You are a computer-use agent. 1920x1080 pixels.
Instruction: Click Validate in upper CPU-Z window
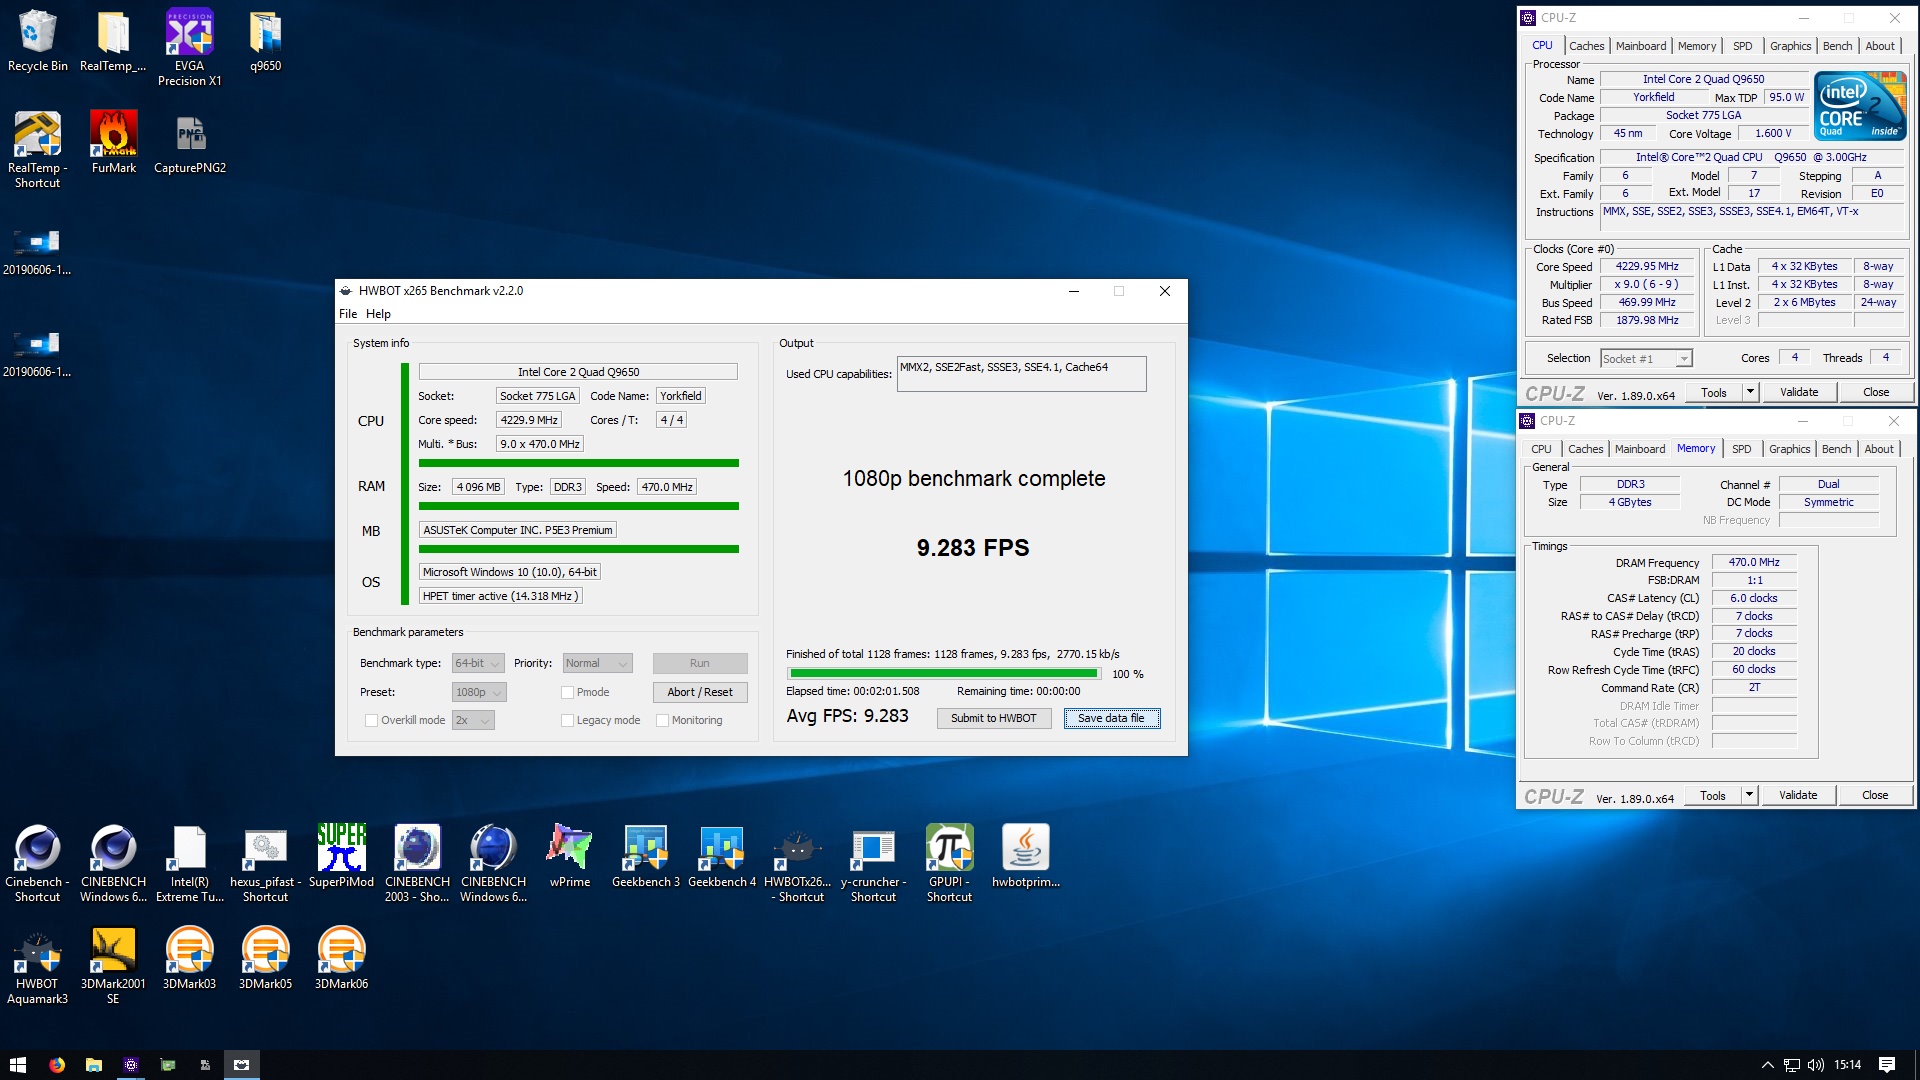point(1799,392)
